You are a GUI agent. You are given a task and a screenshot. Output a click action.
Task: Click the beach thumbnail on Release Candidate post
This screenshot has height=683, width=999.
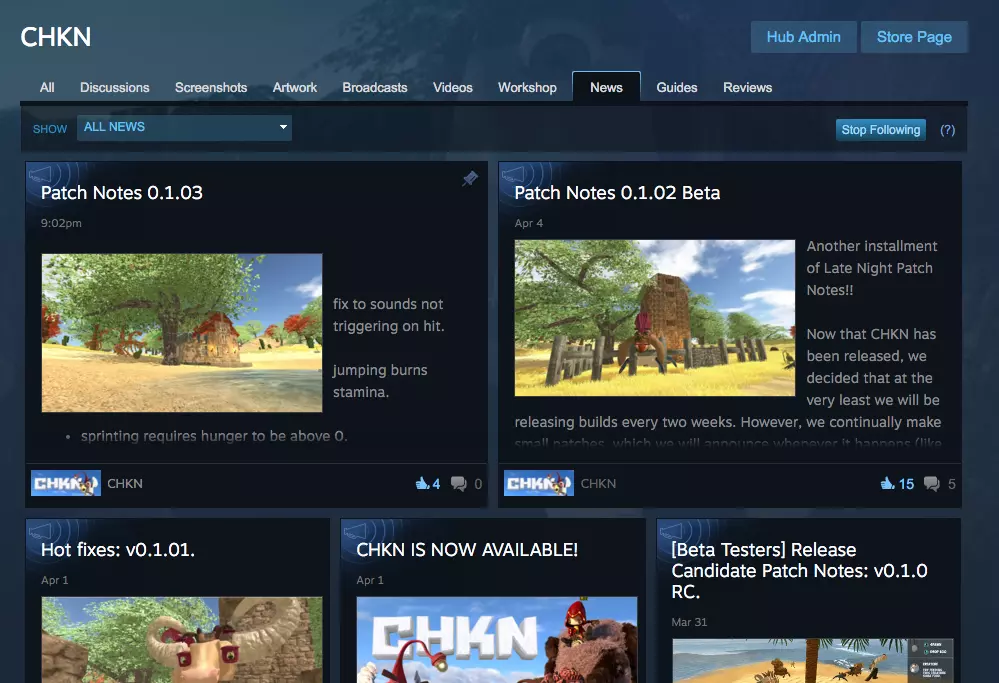coord(813,661)
